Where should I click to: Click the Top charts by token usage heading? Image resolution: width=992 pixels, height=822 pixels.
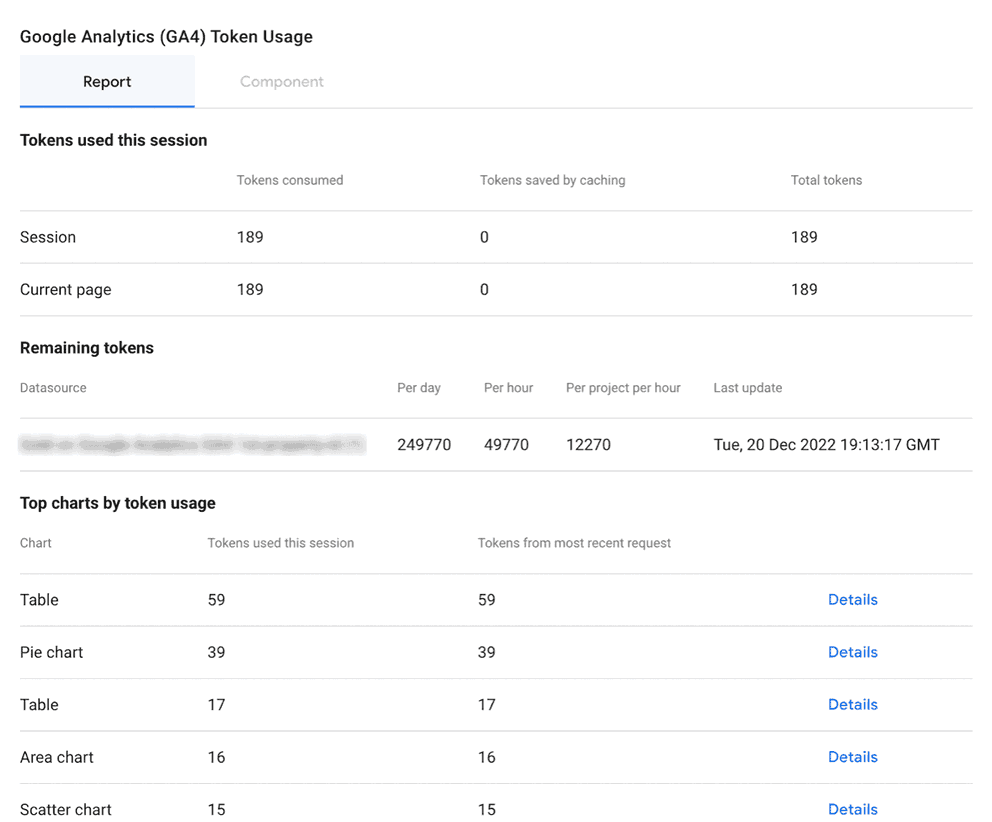pos(117,503)
